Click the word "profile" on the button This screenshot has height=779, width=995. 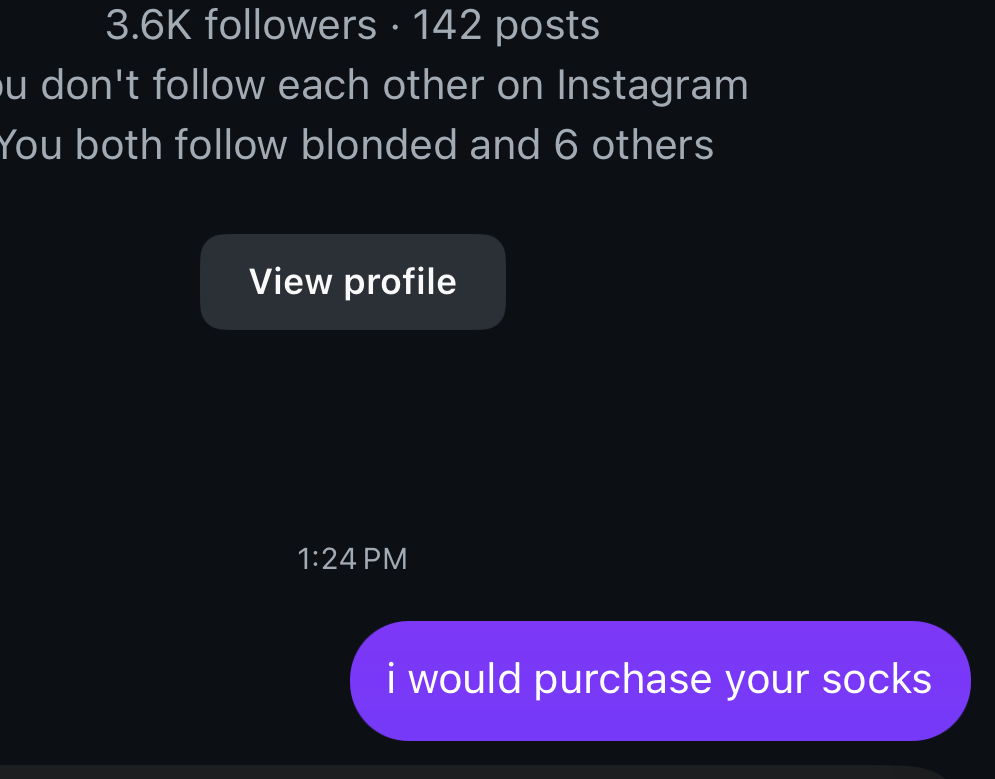[400, 282]
